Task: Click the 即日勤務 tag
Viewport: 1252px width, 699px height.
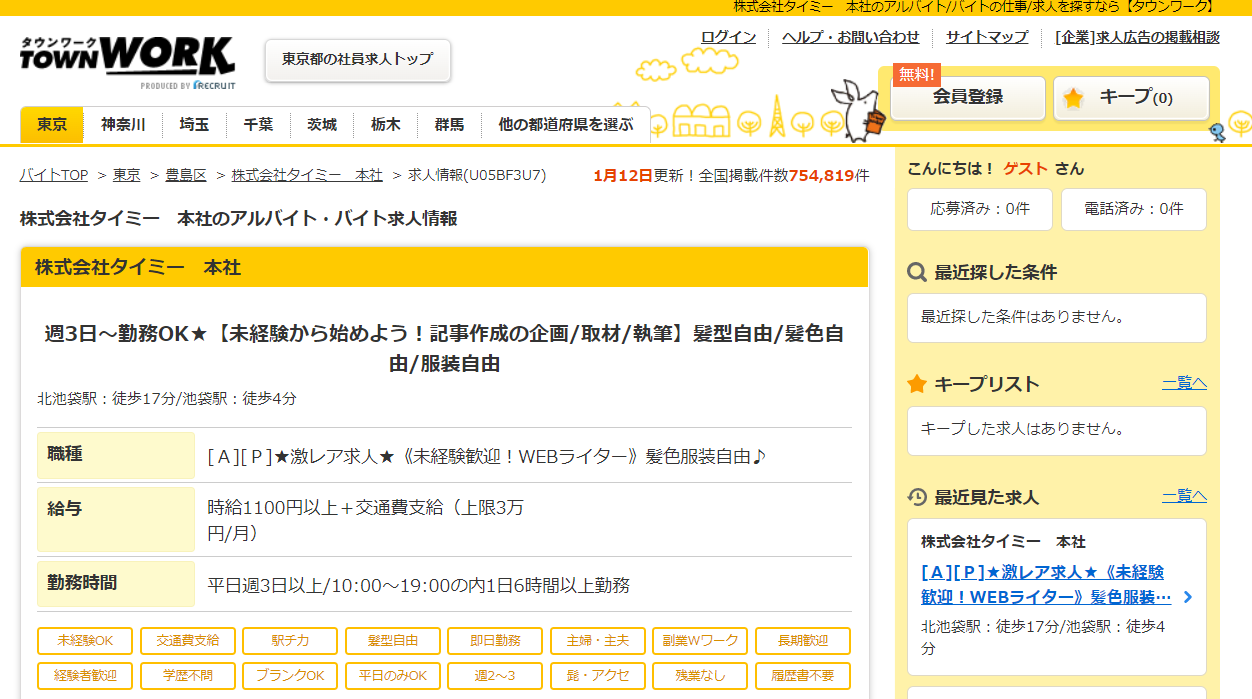Action: pyautogui.click(x=495, y=641)
